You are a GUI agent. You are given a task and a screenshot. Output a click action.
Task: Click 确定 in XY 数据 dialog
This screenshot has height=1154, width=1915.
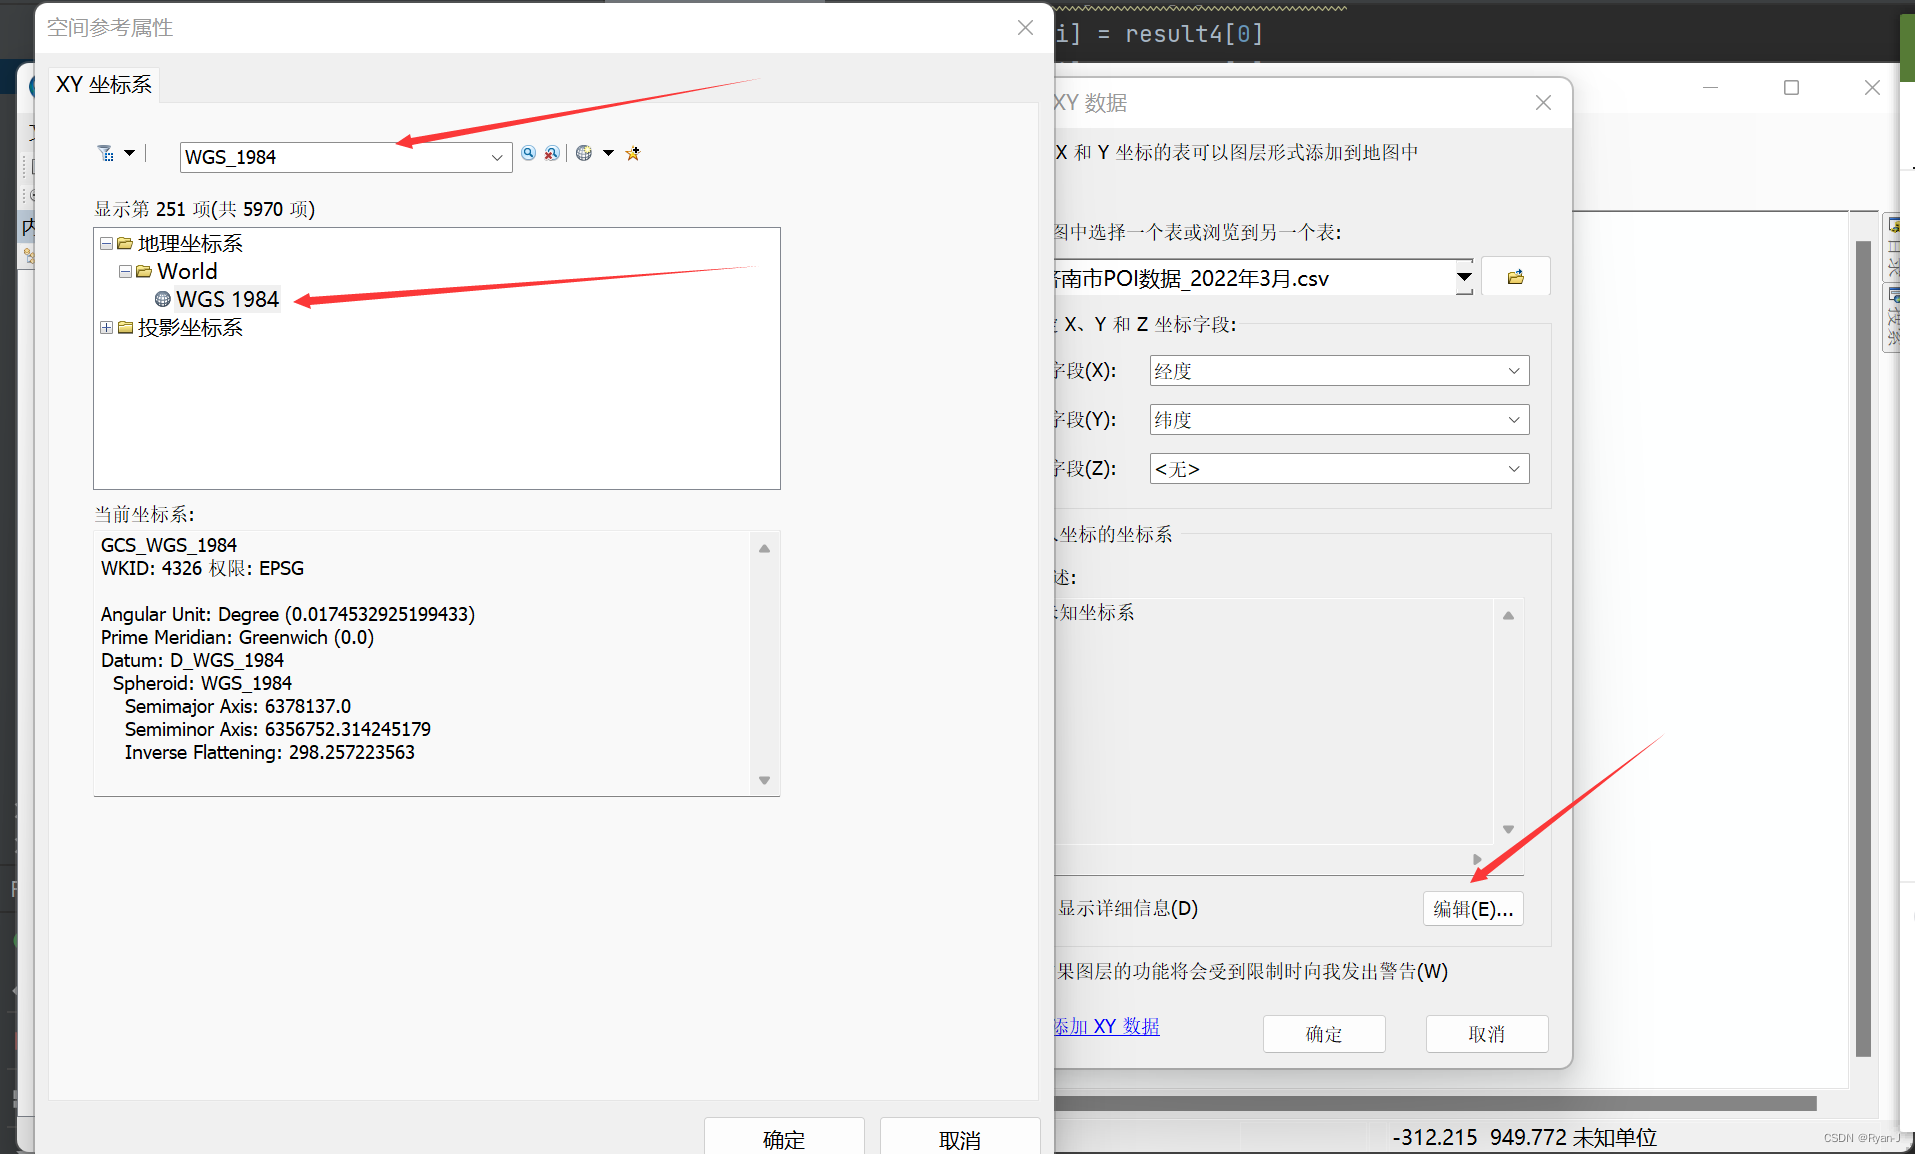click(1324, 1034)
